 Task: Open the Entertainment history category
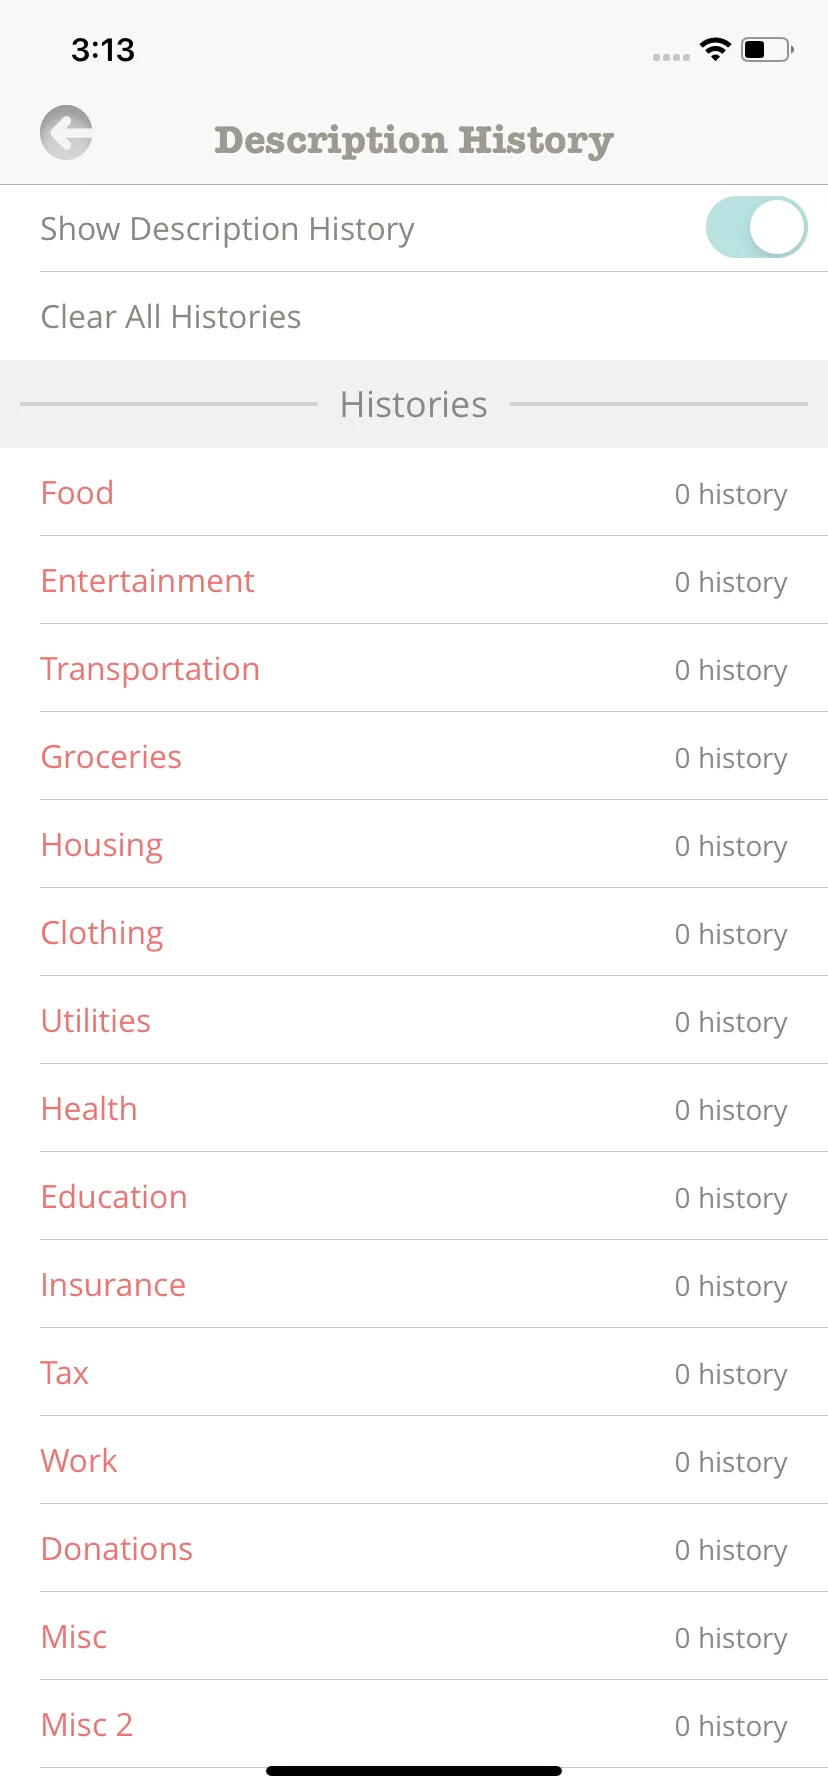coord(414,580)
